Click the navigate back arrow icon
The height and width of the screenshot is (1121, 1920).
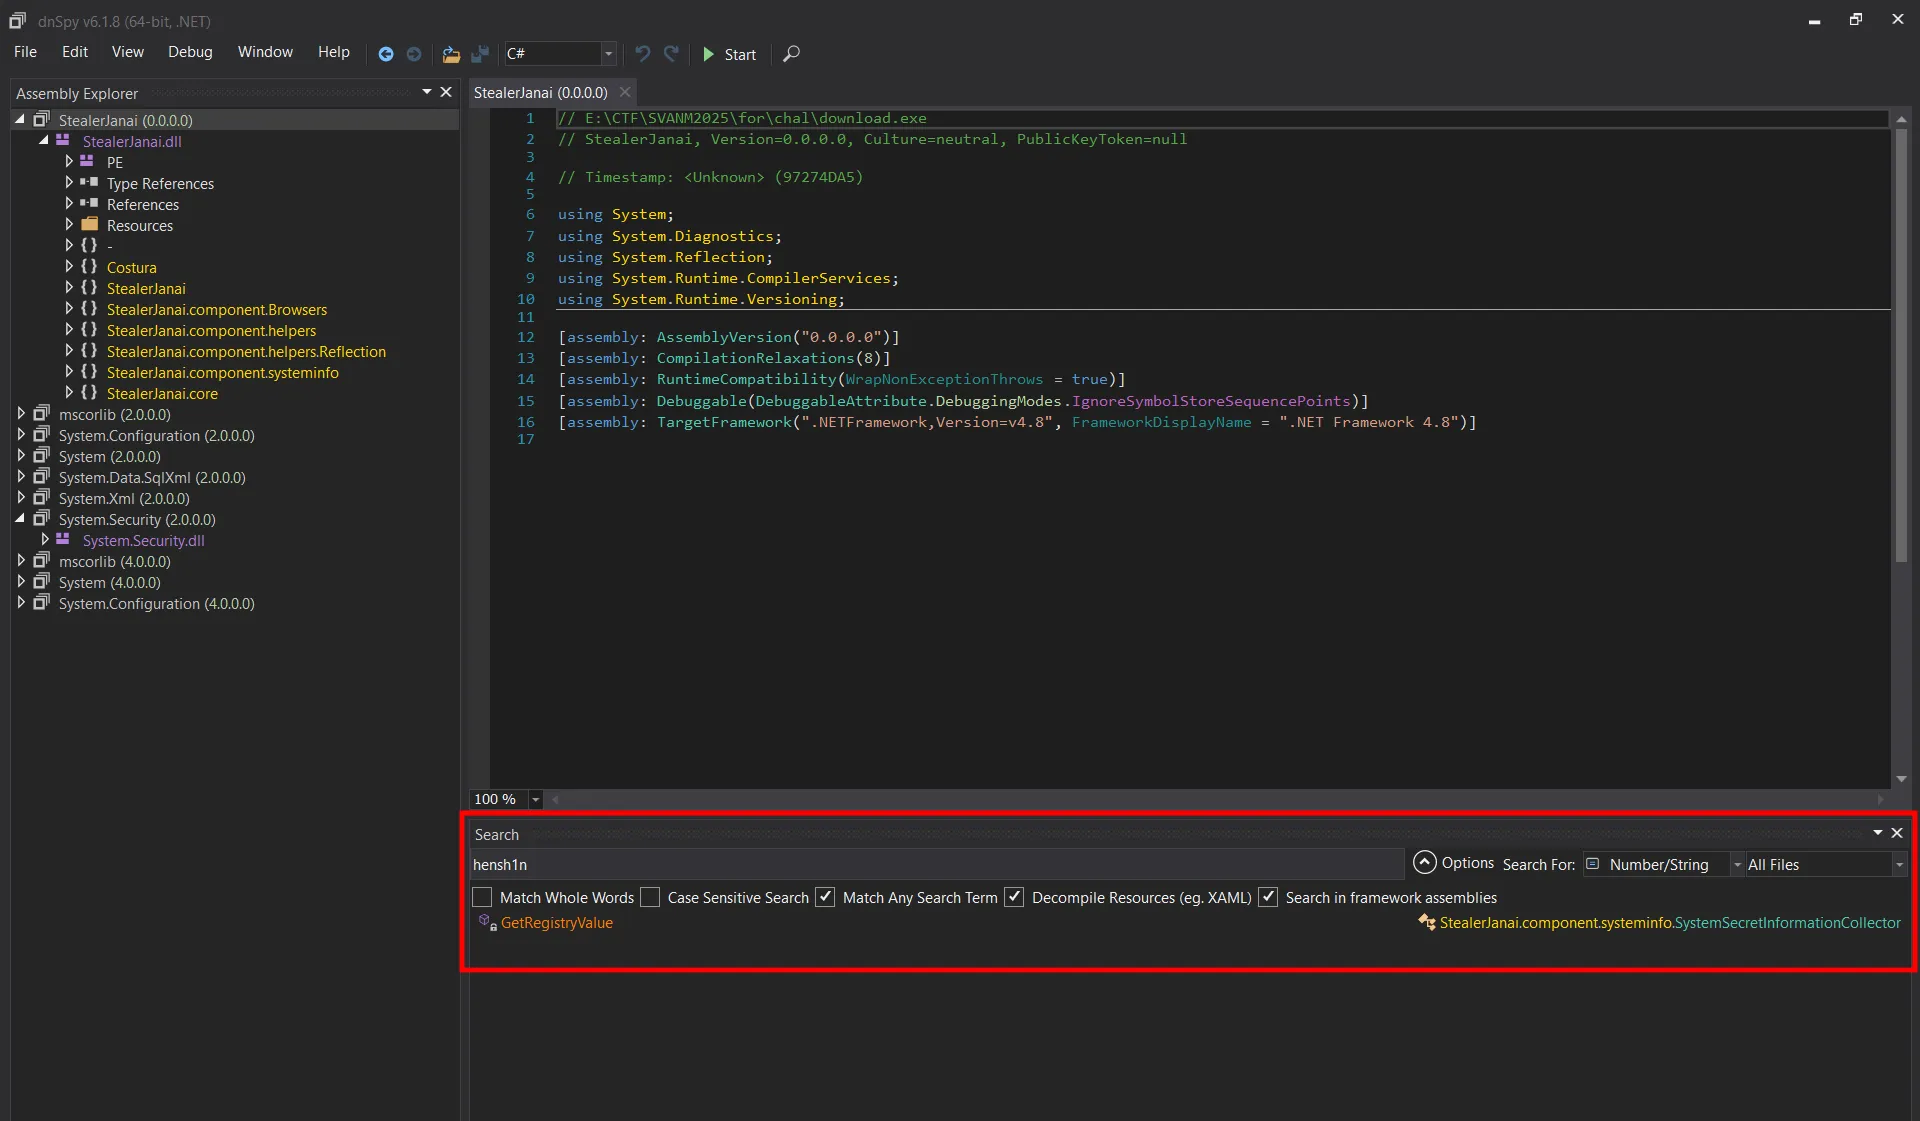click(385, 54)
